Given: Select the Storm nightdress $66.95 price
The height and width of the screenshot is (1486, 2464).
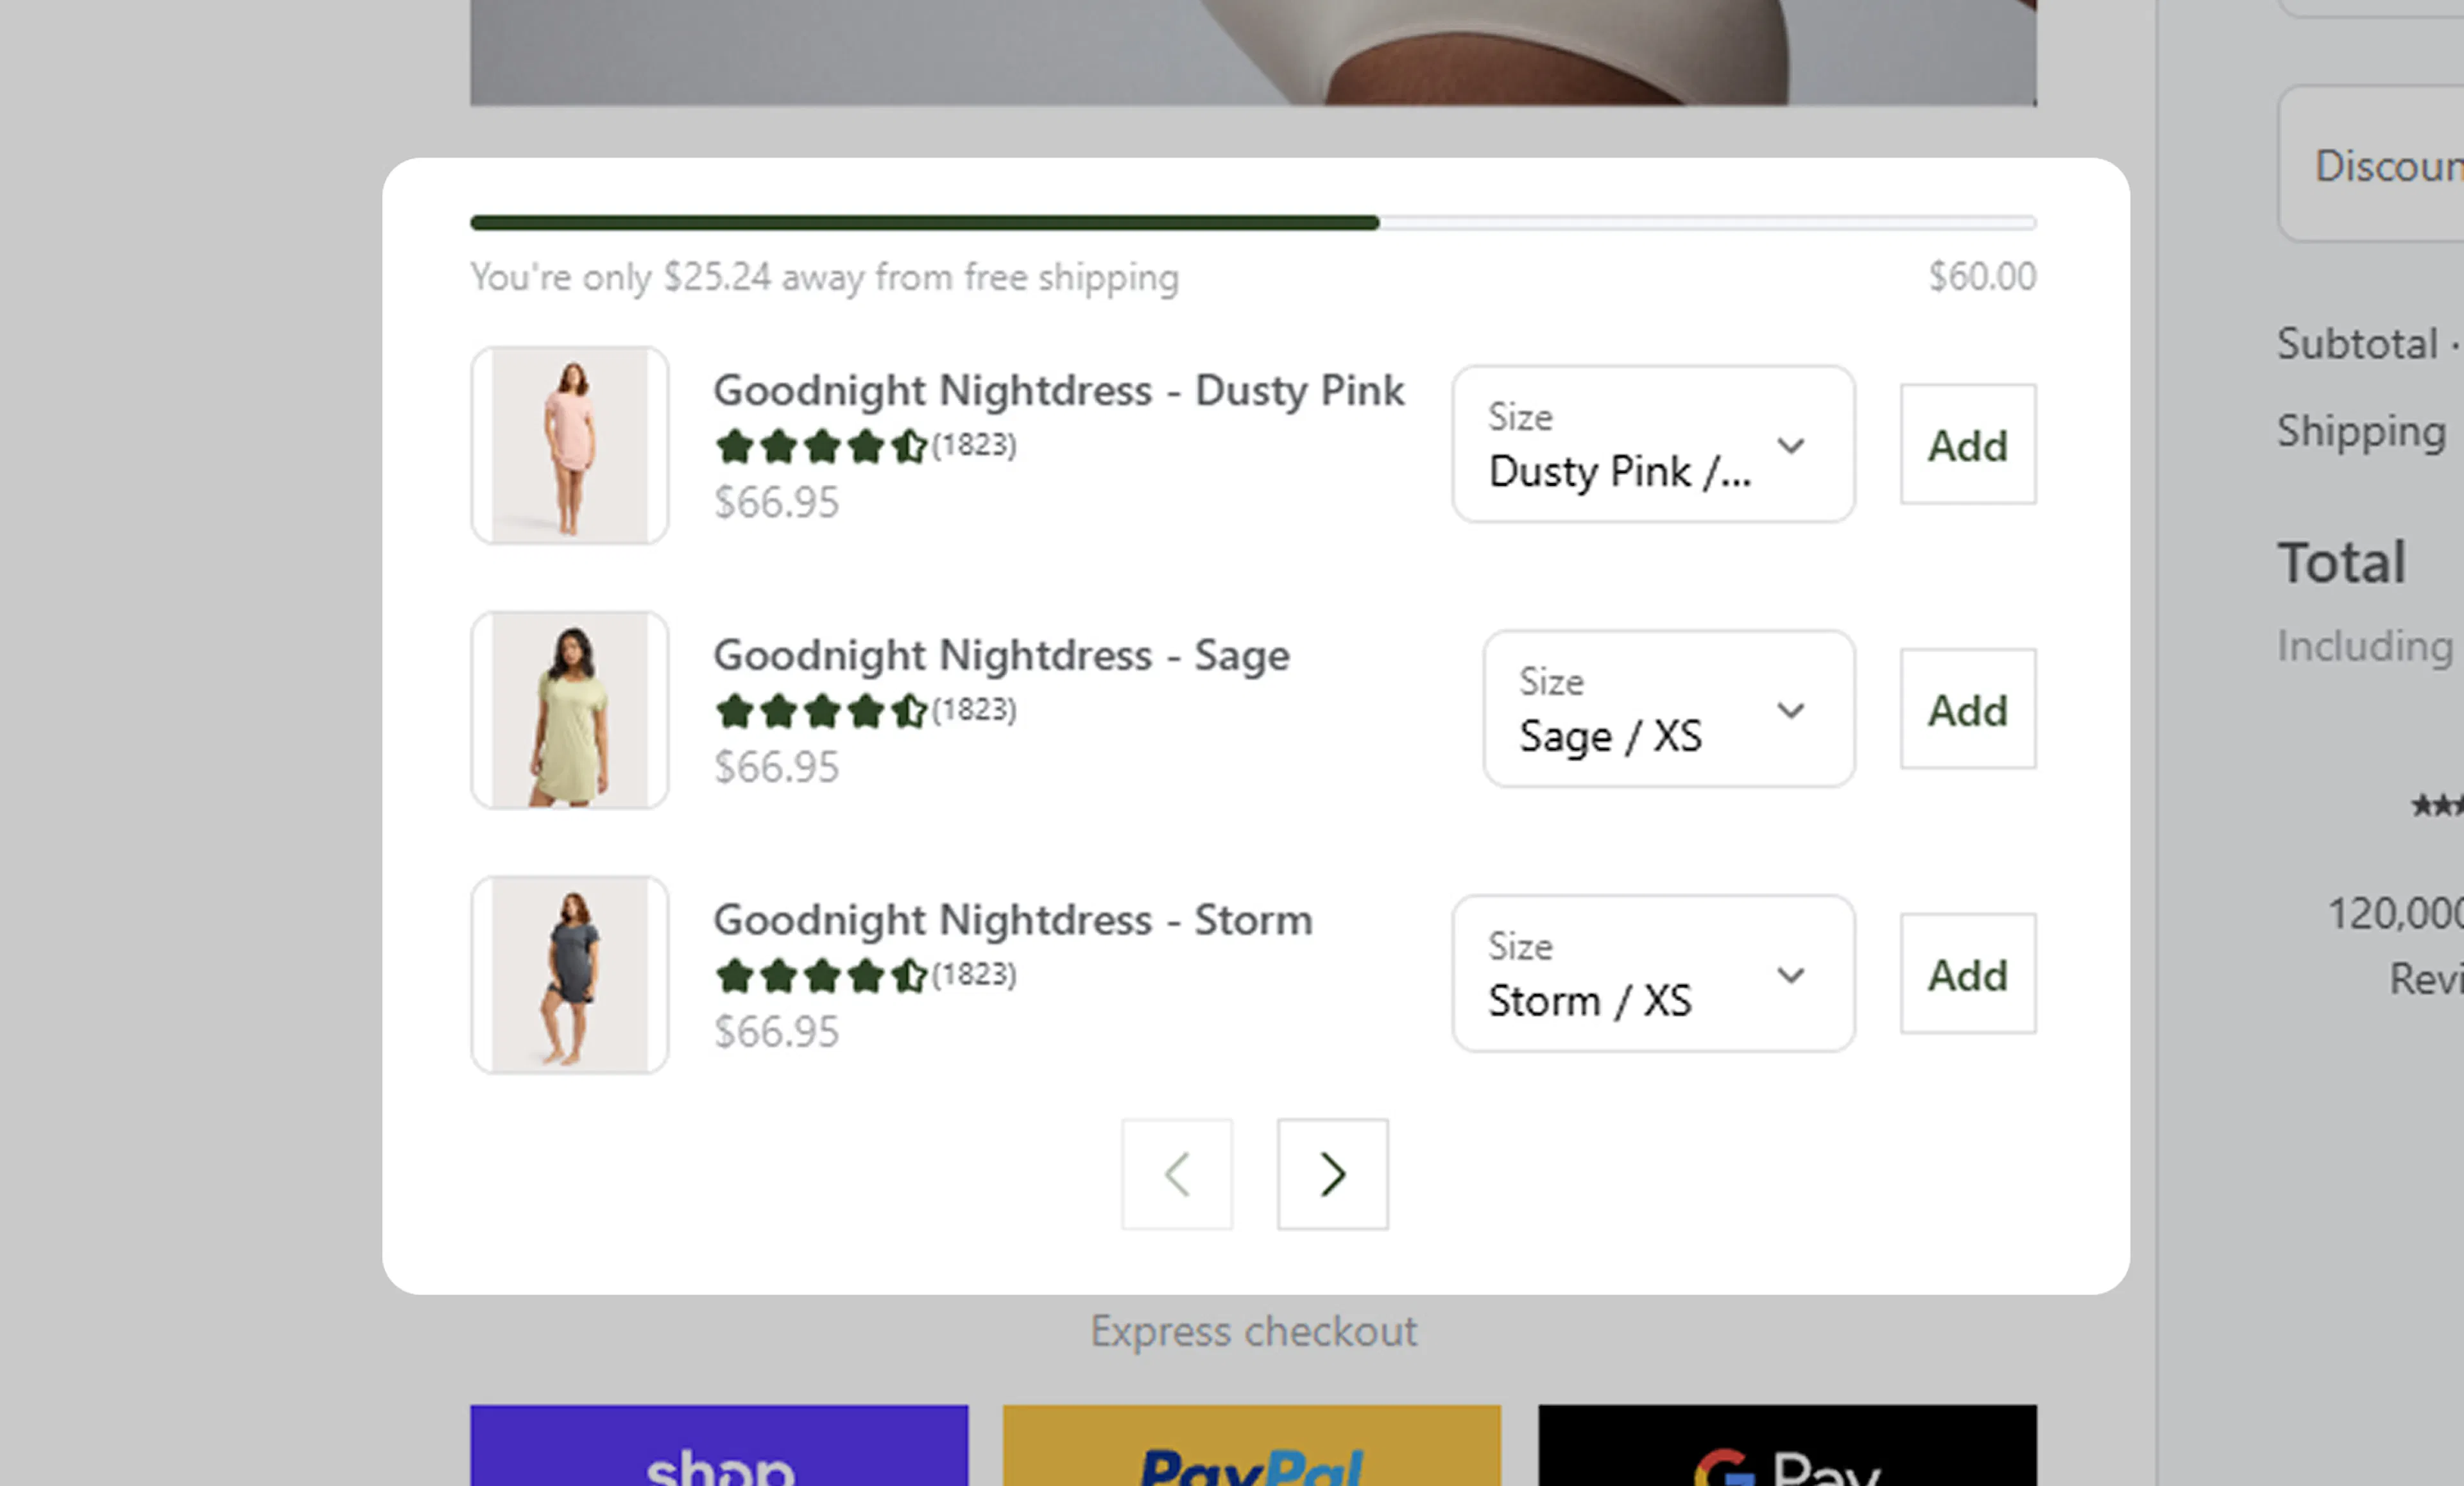Looking at the screenshot, I should [776, 1032].
